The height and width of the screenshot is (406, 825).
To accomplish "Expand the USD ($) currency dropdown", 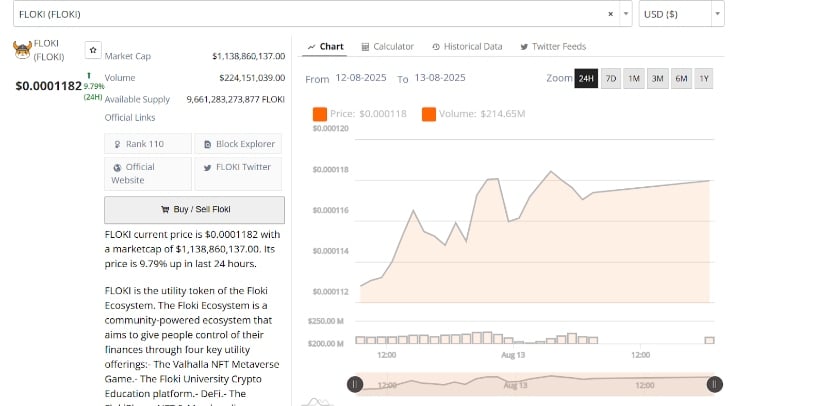I will click(x=717, y=15).
